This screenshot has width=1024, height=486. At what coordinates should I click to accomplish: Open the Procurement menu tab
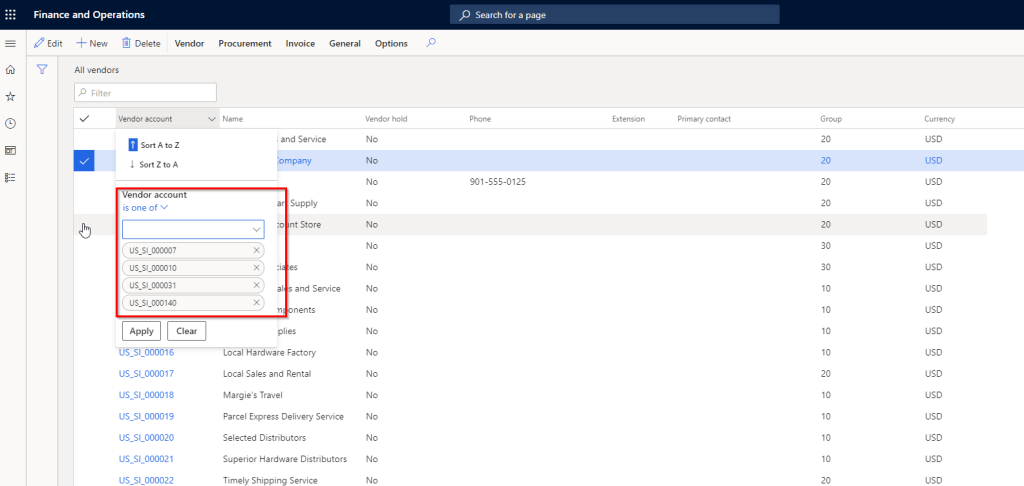[x=245, y=44]
